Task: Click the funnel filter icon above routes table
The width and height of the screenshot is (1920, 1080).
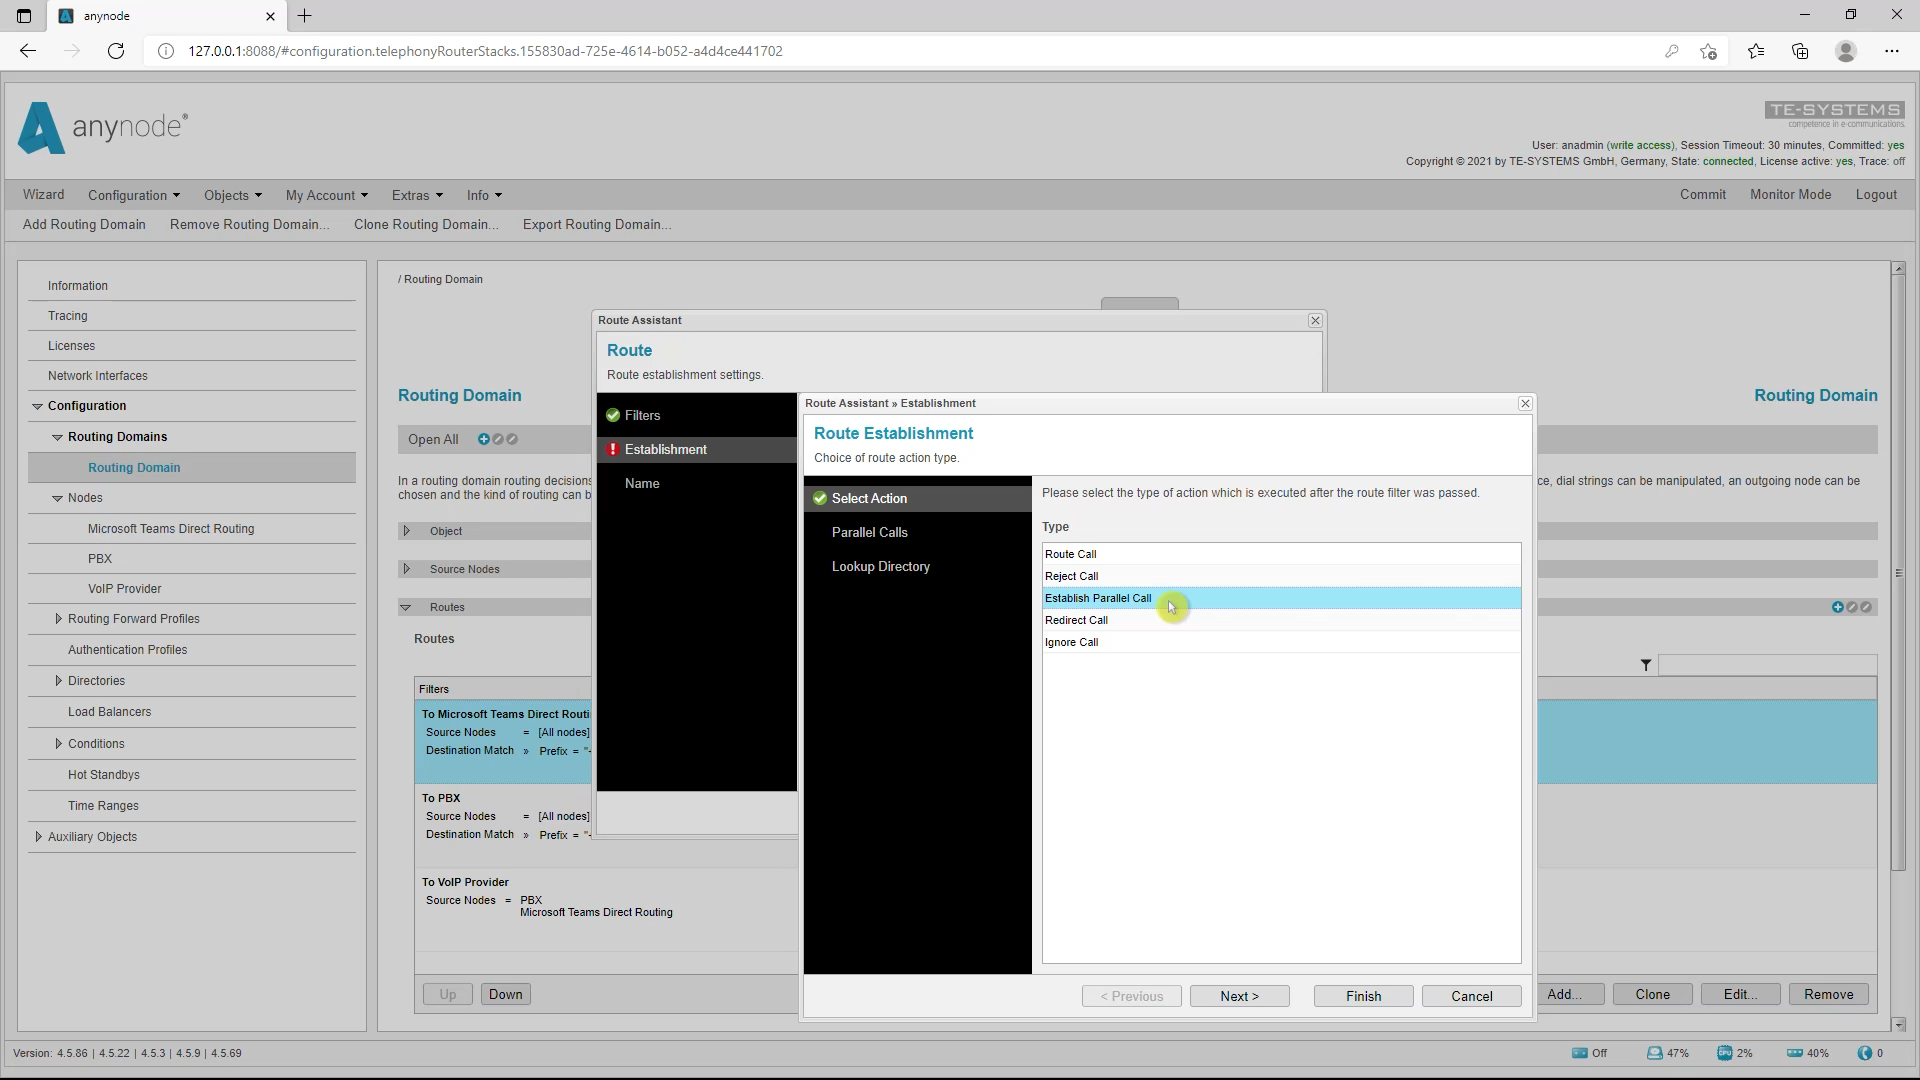Action: (x=1646, y=665)
